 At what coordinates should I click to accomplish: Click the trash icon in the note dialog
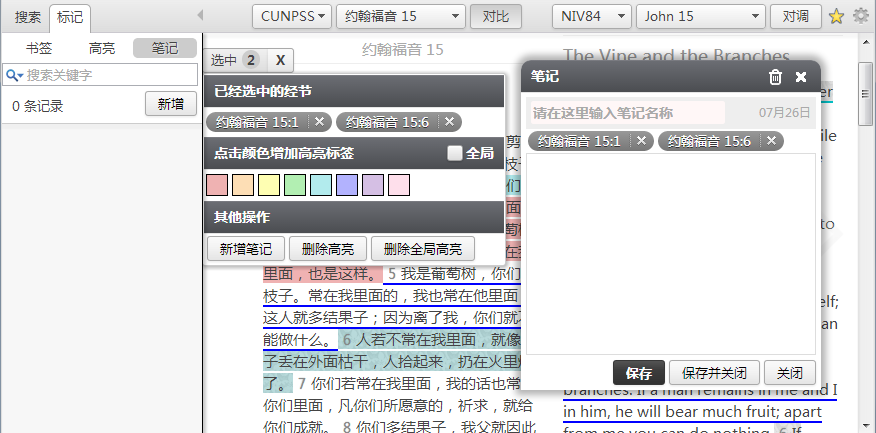(x=775, y=77)
